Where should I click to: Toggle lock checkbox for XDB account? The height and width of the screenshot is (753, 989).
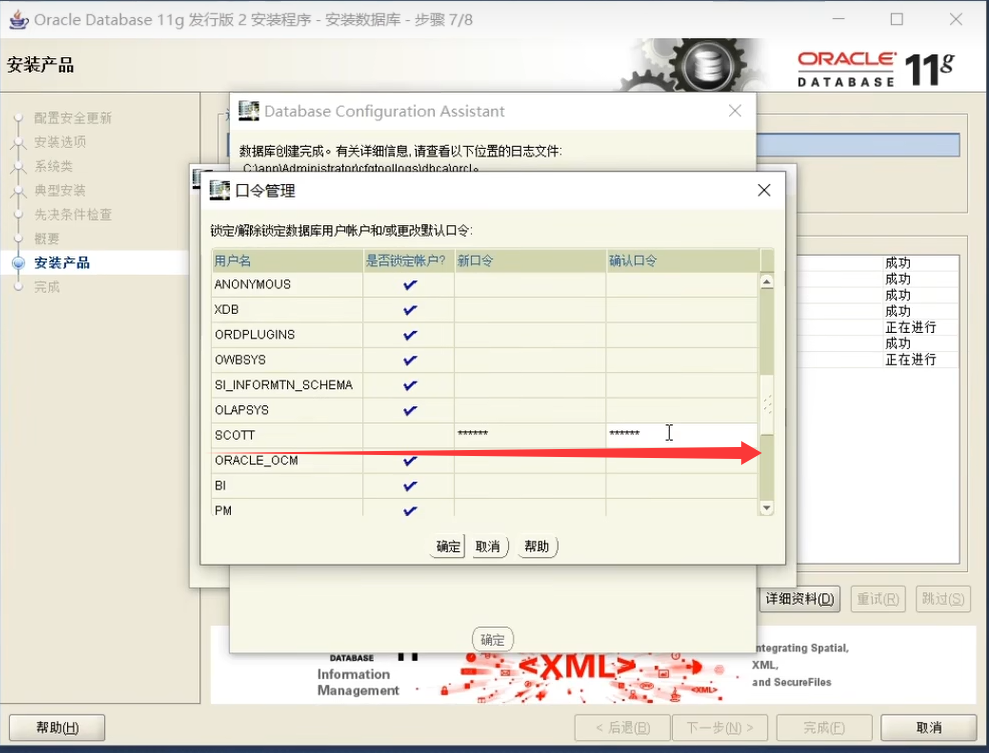point(410,310)
